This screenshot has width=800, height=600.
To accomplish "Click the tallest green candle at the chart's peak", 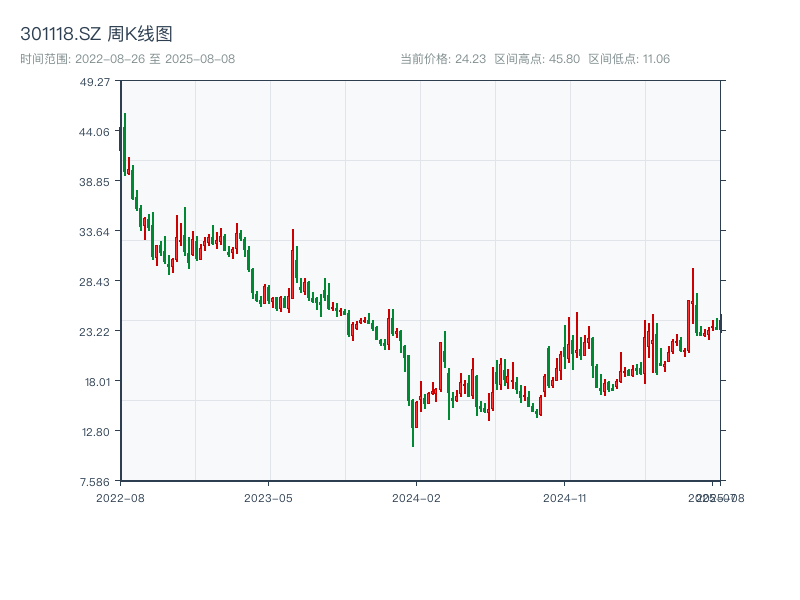I will [125, 140].
